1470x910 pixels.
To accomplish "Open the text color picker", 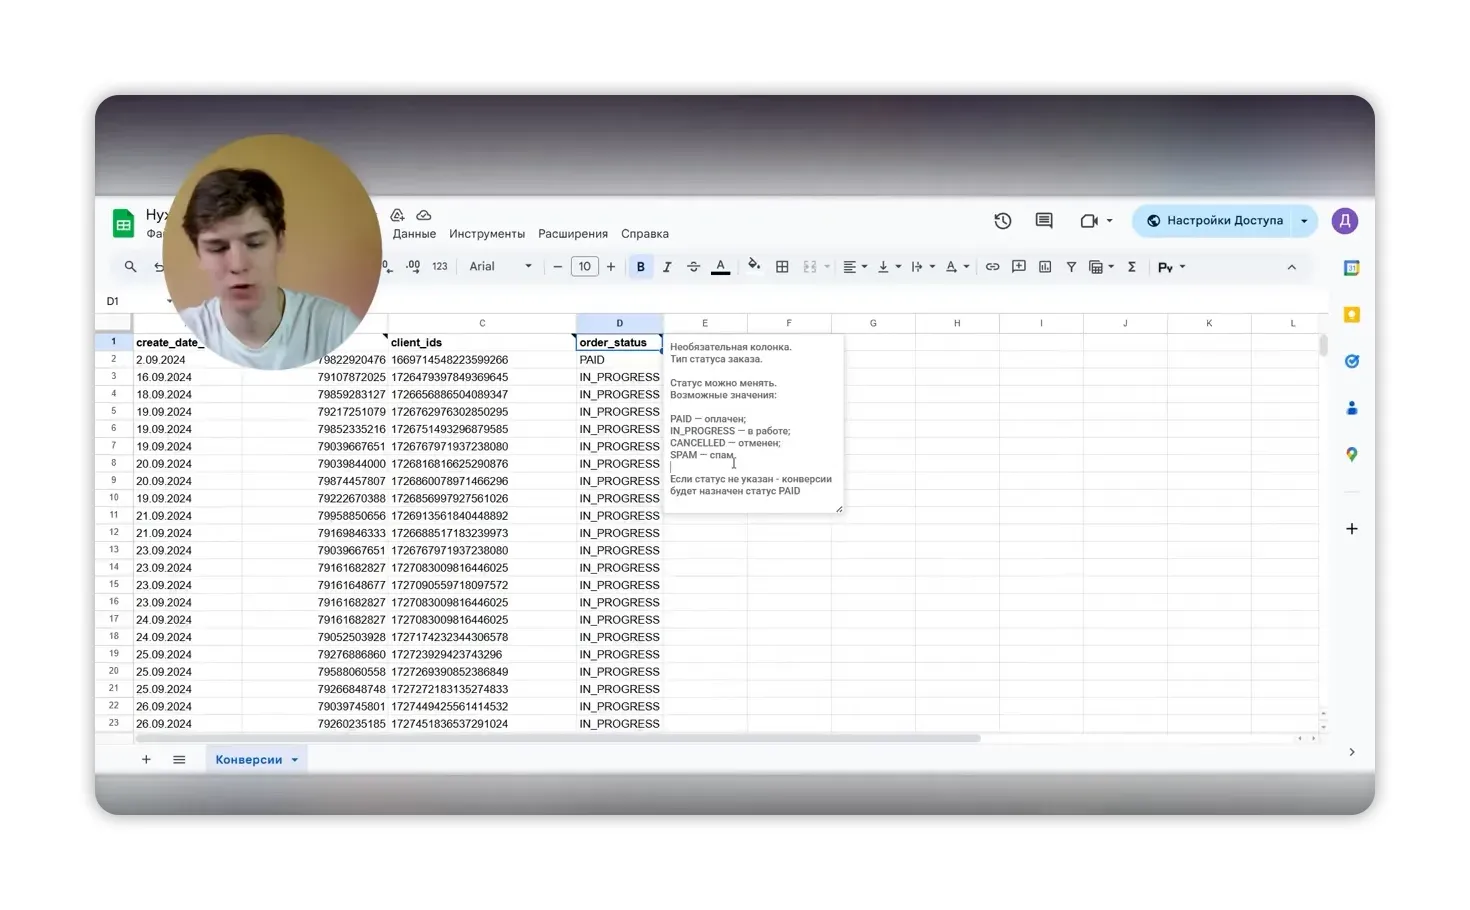I will 720,267.
